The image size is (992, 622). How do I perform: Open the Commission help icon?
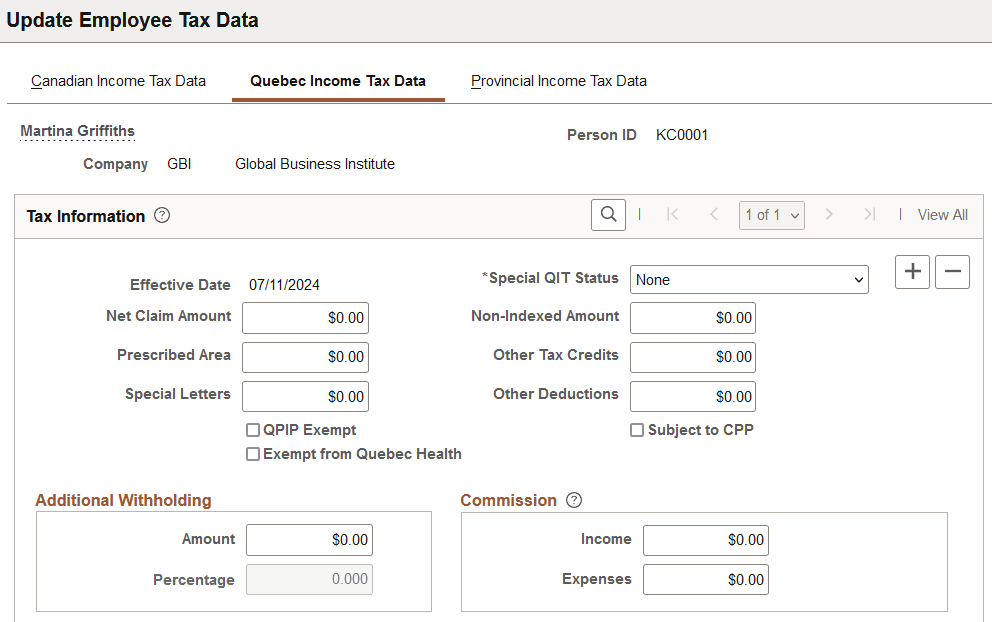click(x=575, y=500)
